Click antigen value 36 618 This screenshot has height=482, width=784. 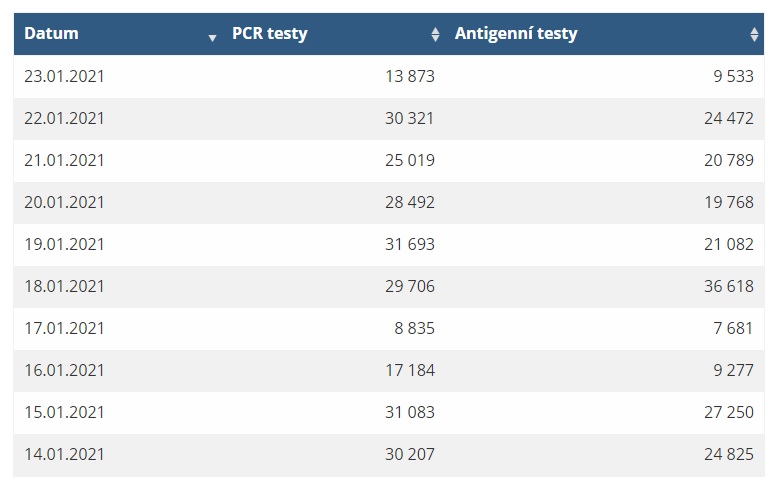(x=729, y=286)
